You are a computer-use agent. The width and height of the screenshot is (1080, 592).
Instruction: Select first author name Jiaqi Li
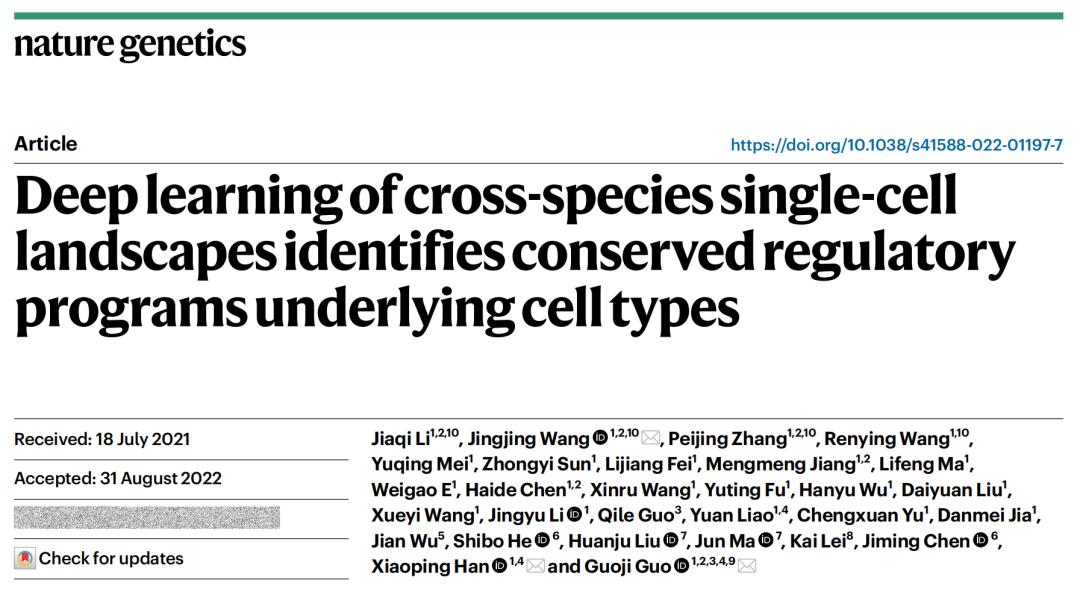[399, 439]
